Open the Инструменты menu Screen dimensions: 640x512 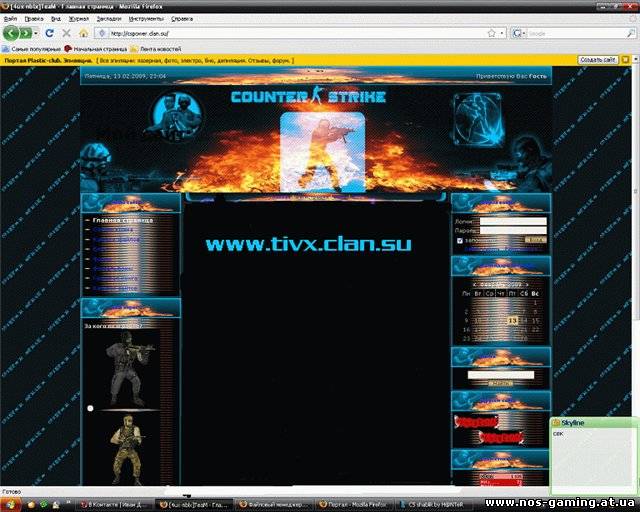click(146, 19)
